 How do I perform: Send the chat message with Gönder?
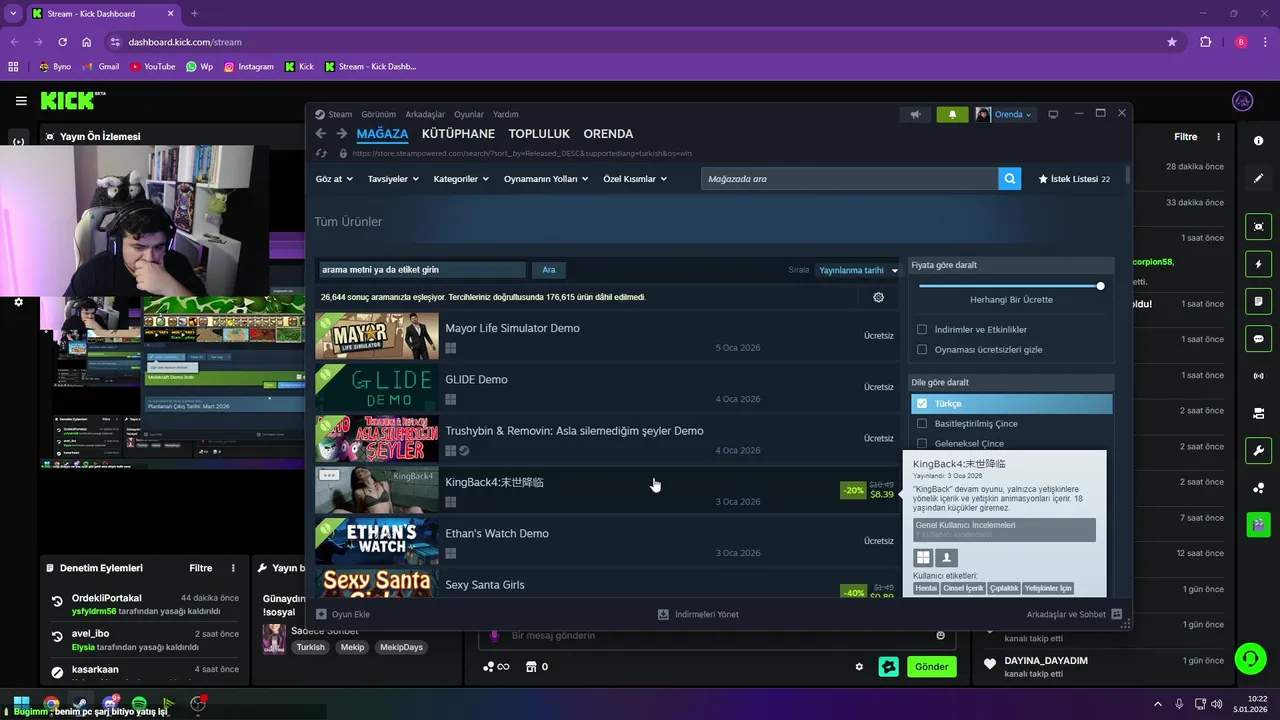coord(931,667)
